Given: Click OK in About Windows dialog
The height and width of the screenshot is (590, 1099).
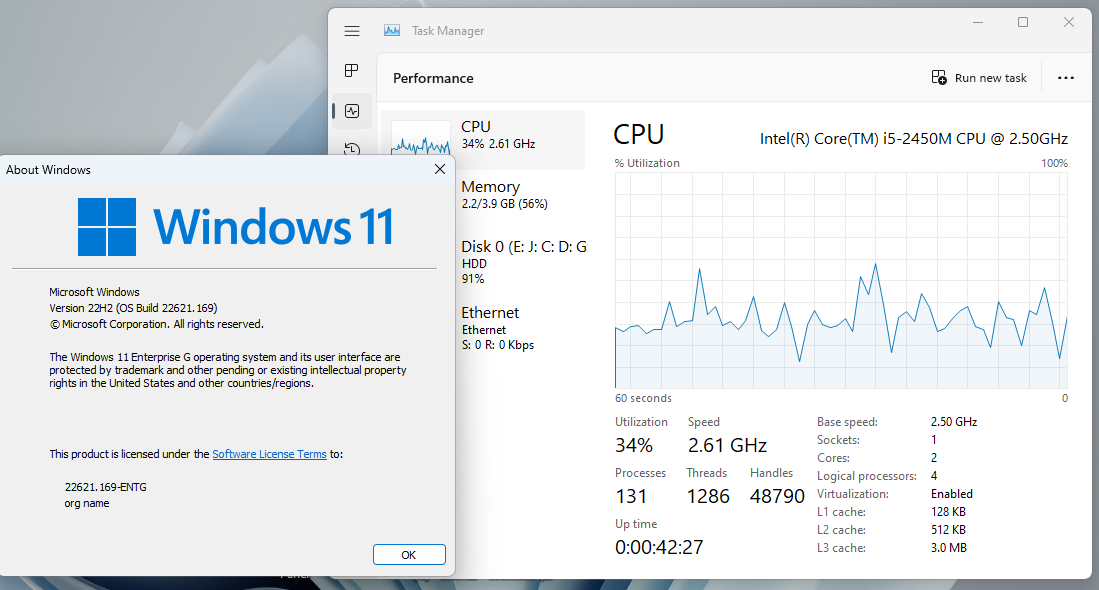Looking at the screenshot, I should (409, 554).
